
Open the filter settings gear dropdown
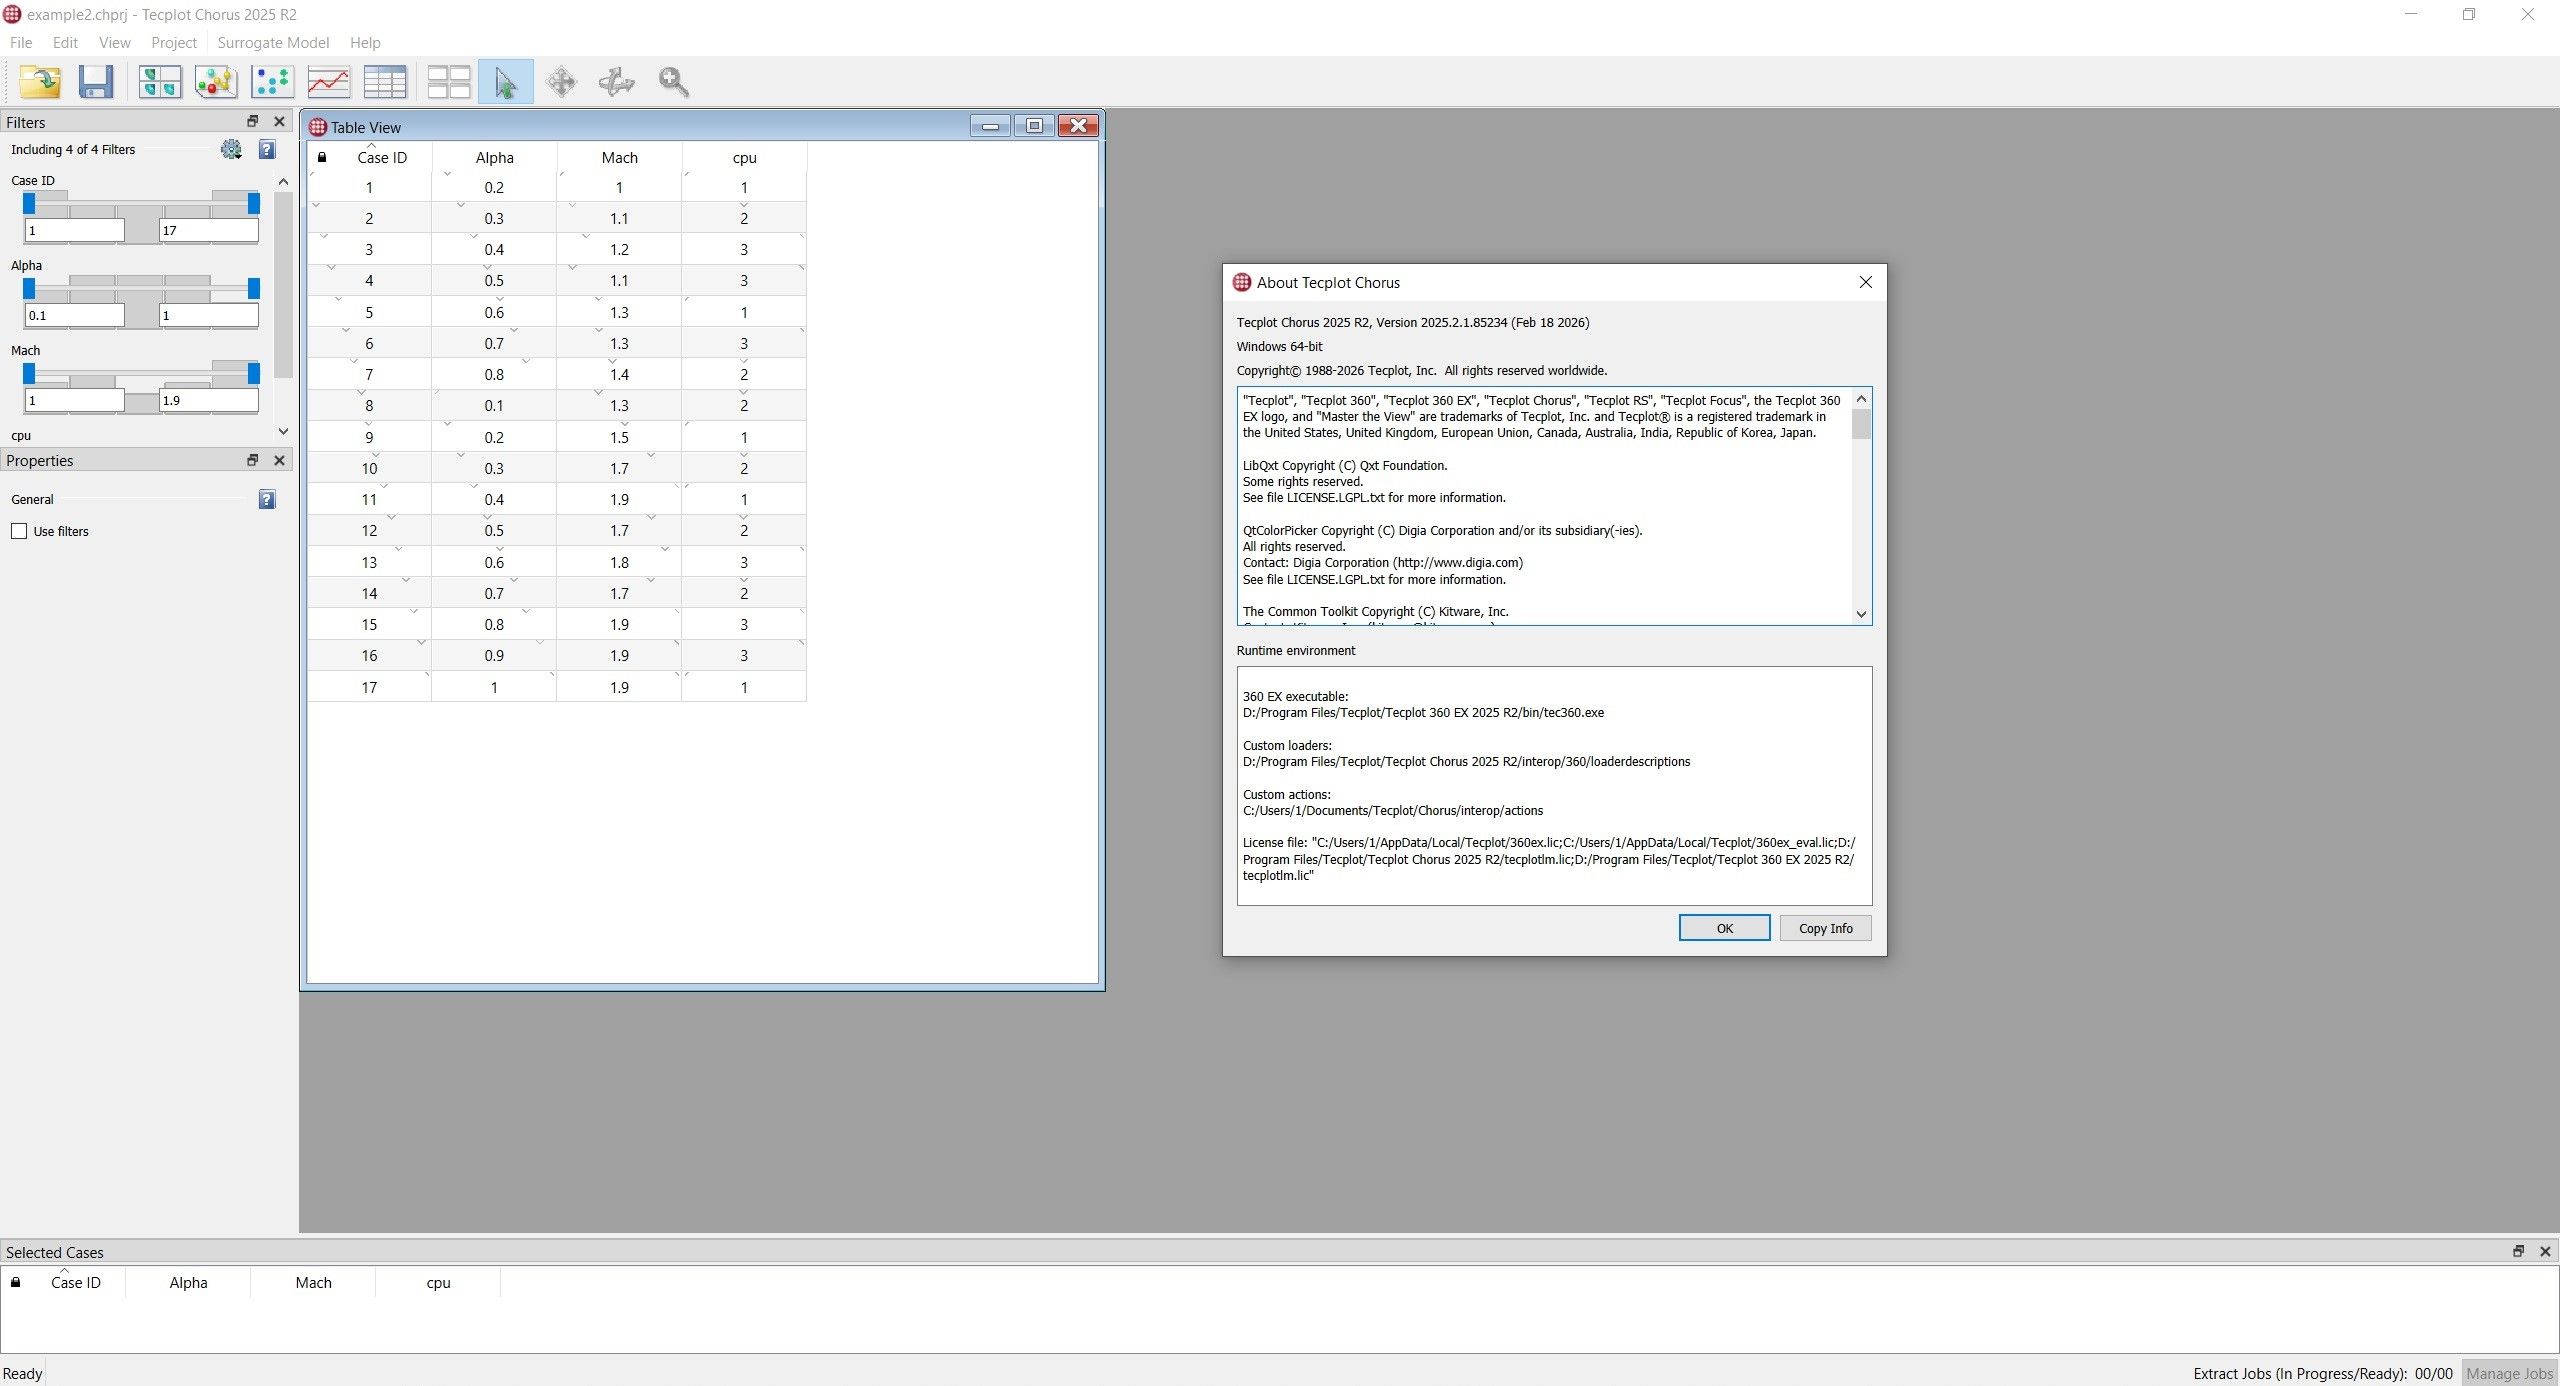click(232, 150)
